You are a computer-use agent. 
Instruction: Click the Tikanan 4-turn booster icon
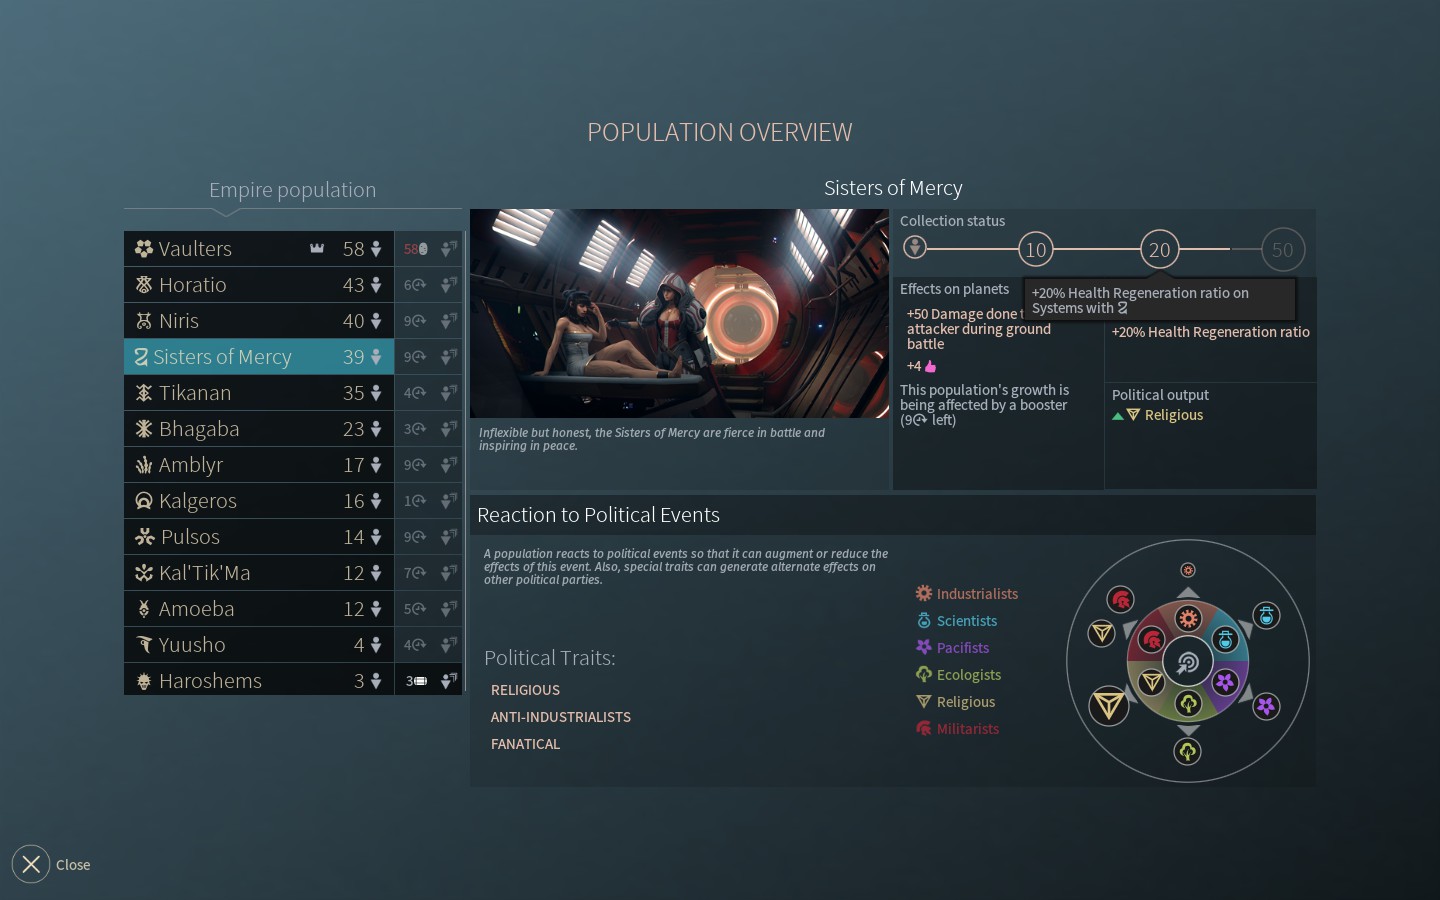tap(415, 393)
